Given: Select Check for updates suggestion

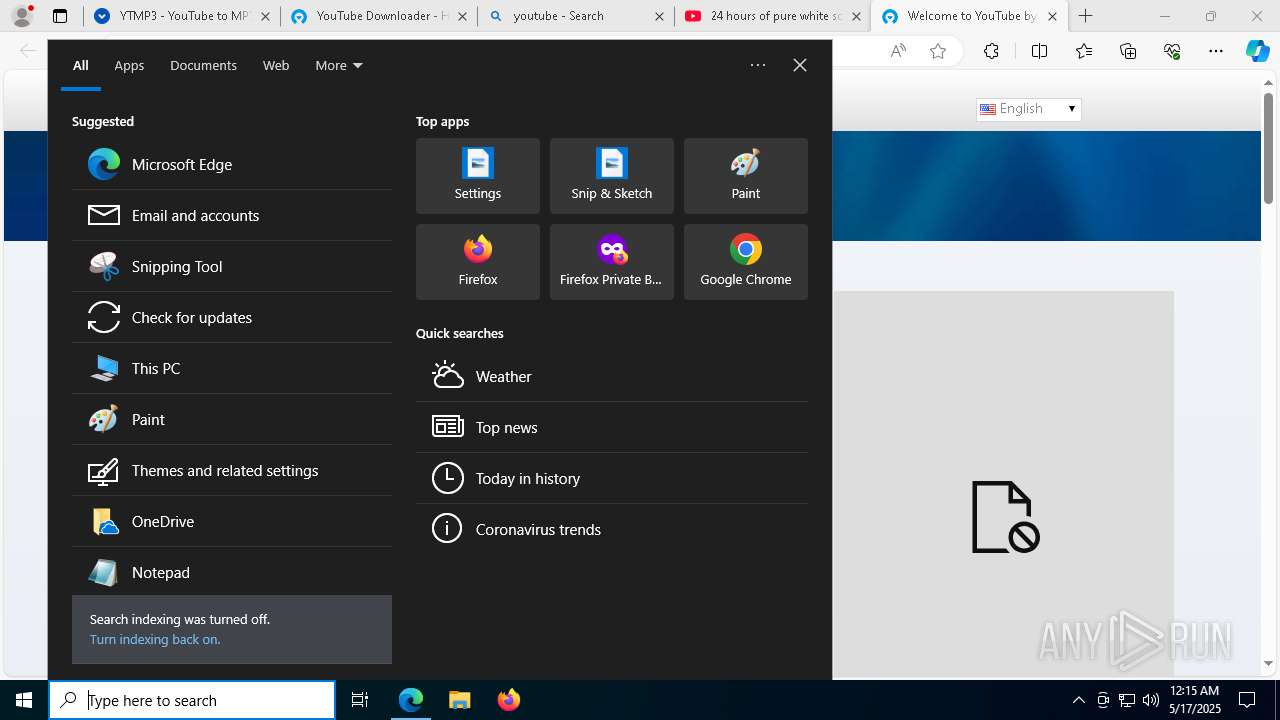Looking at the screenshot, I should (232, 317).
